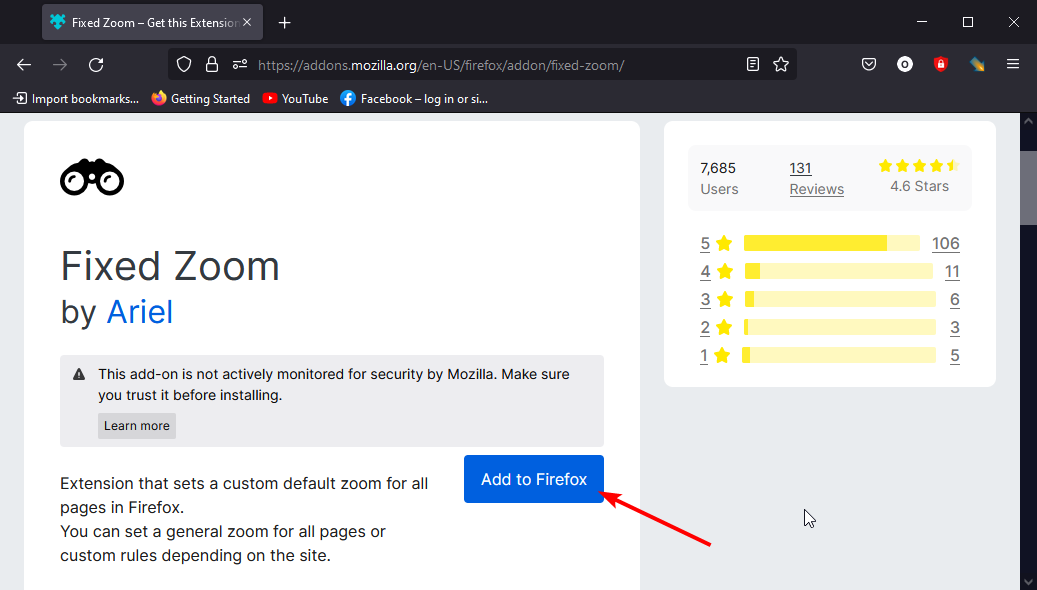Screen dimensions: 1037x590
Task: Open the red shield extension icon
Action: [940, 64]
